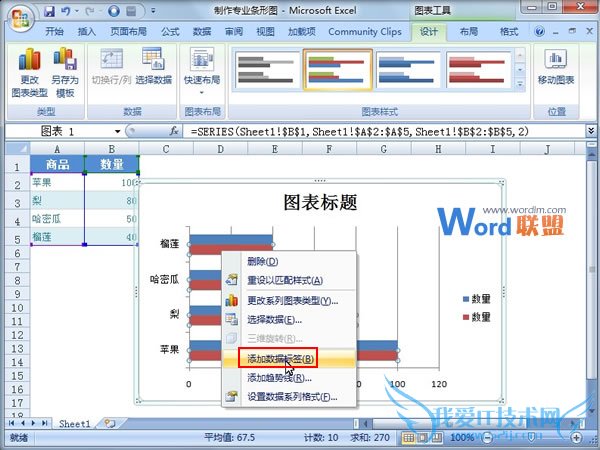Click the Office button orb
This screenshot has height=450, width=600.
(x=19, y=18)
